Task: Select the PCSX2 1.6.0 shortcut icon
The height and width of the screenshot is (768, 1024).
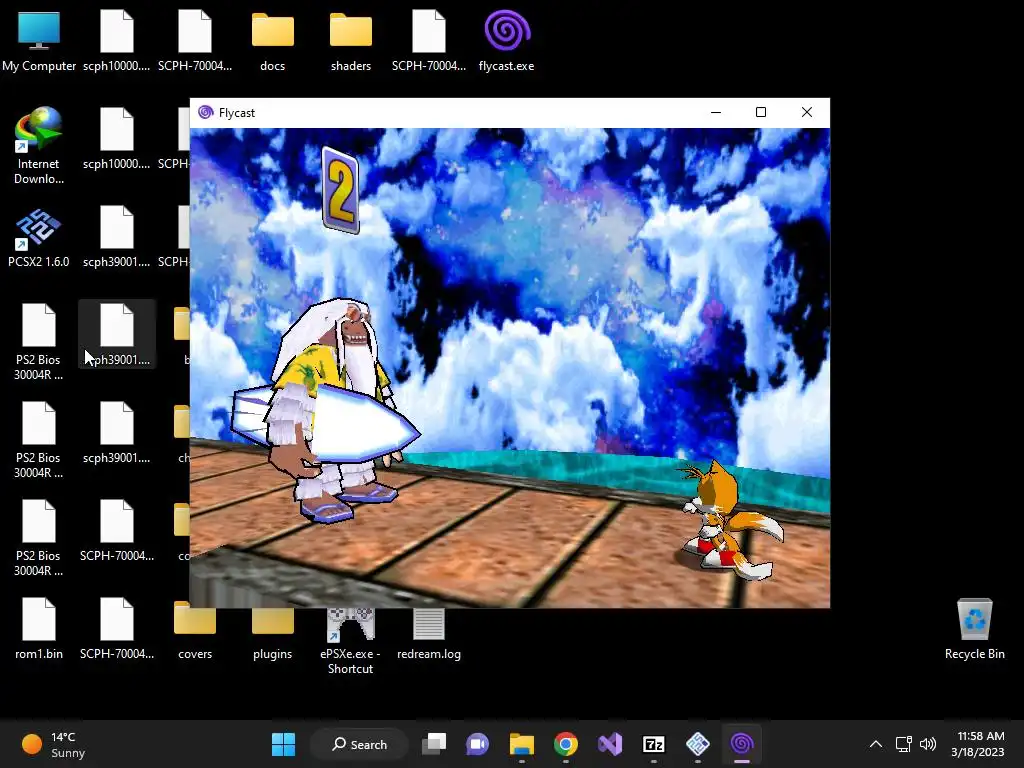Action: tap(39, 237)
